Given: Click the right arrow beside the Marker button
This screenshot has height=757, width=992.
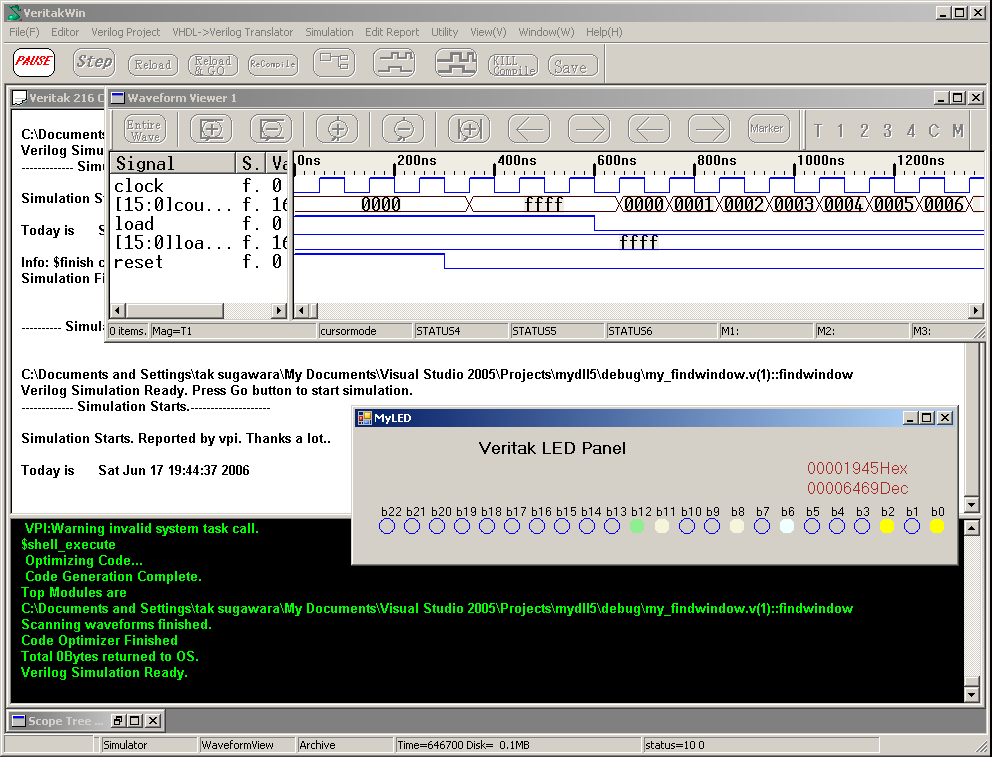Looking at the screenshot, I should pyautogui.click(x=709, y=129).
